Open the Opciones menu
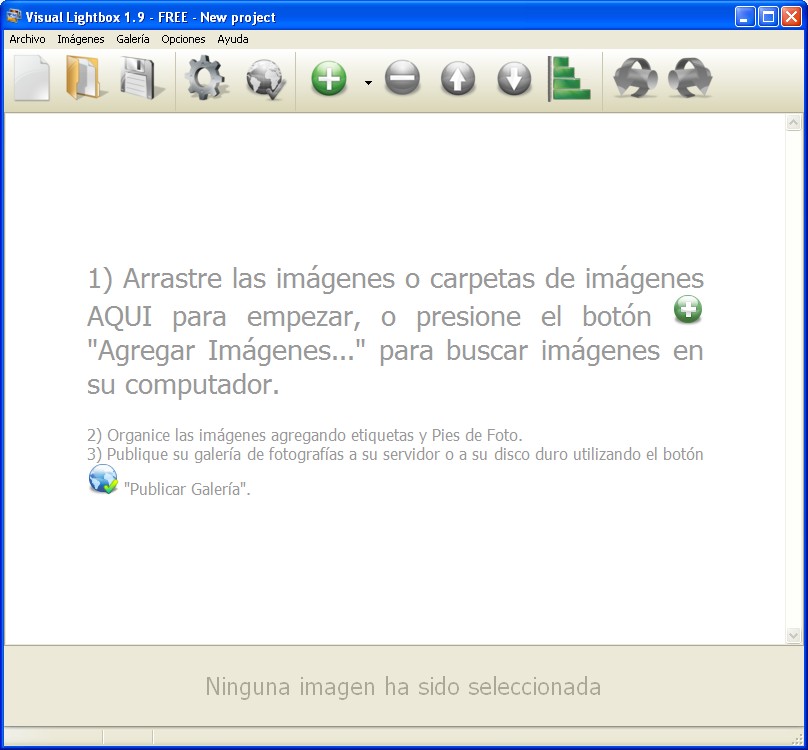Viewport: 808px width, 750px height. [183, 39]
